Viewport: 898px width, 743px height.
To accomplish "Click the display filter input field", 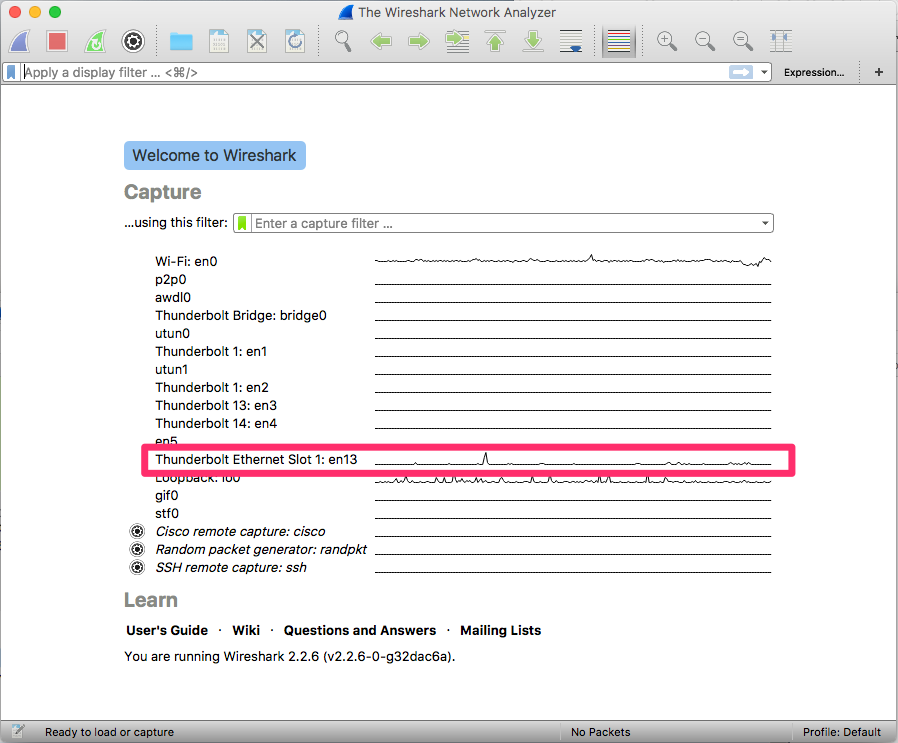I will [x=375, y=72].
